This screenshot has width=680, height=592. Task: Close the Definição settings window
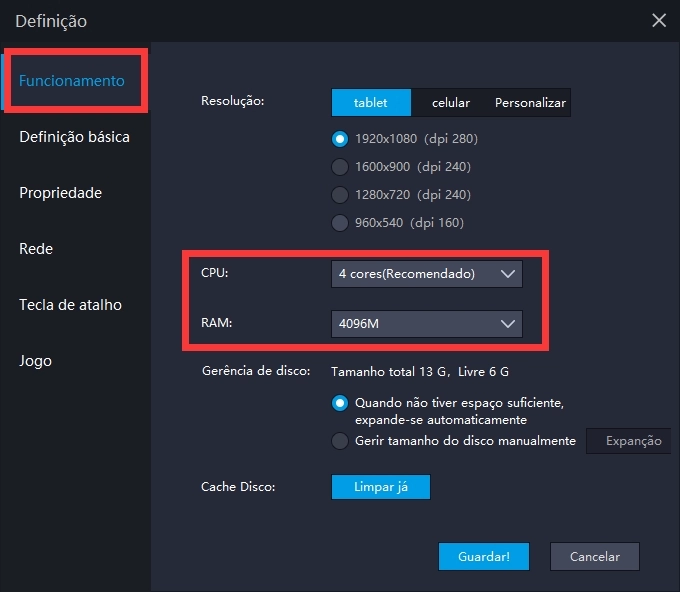[658, 20]
